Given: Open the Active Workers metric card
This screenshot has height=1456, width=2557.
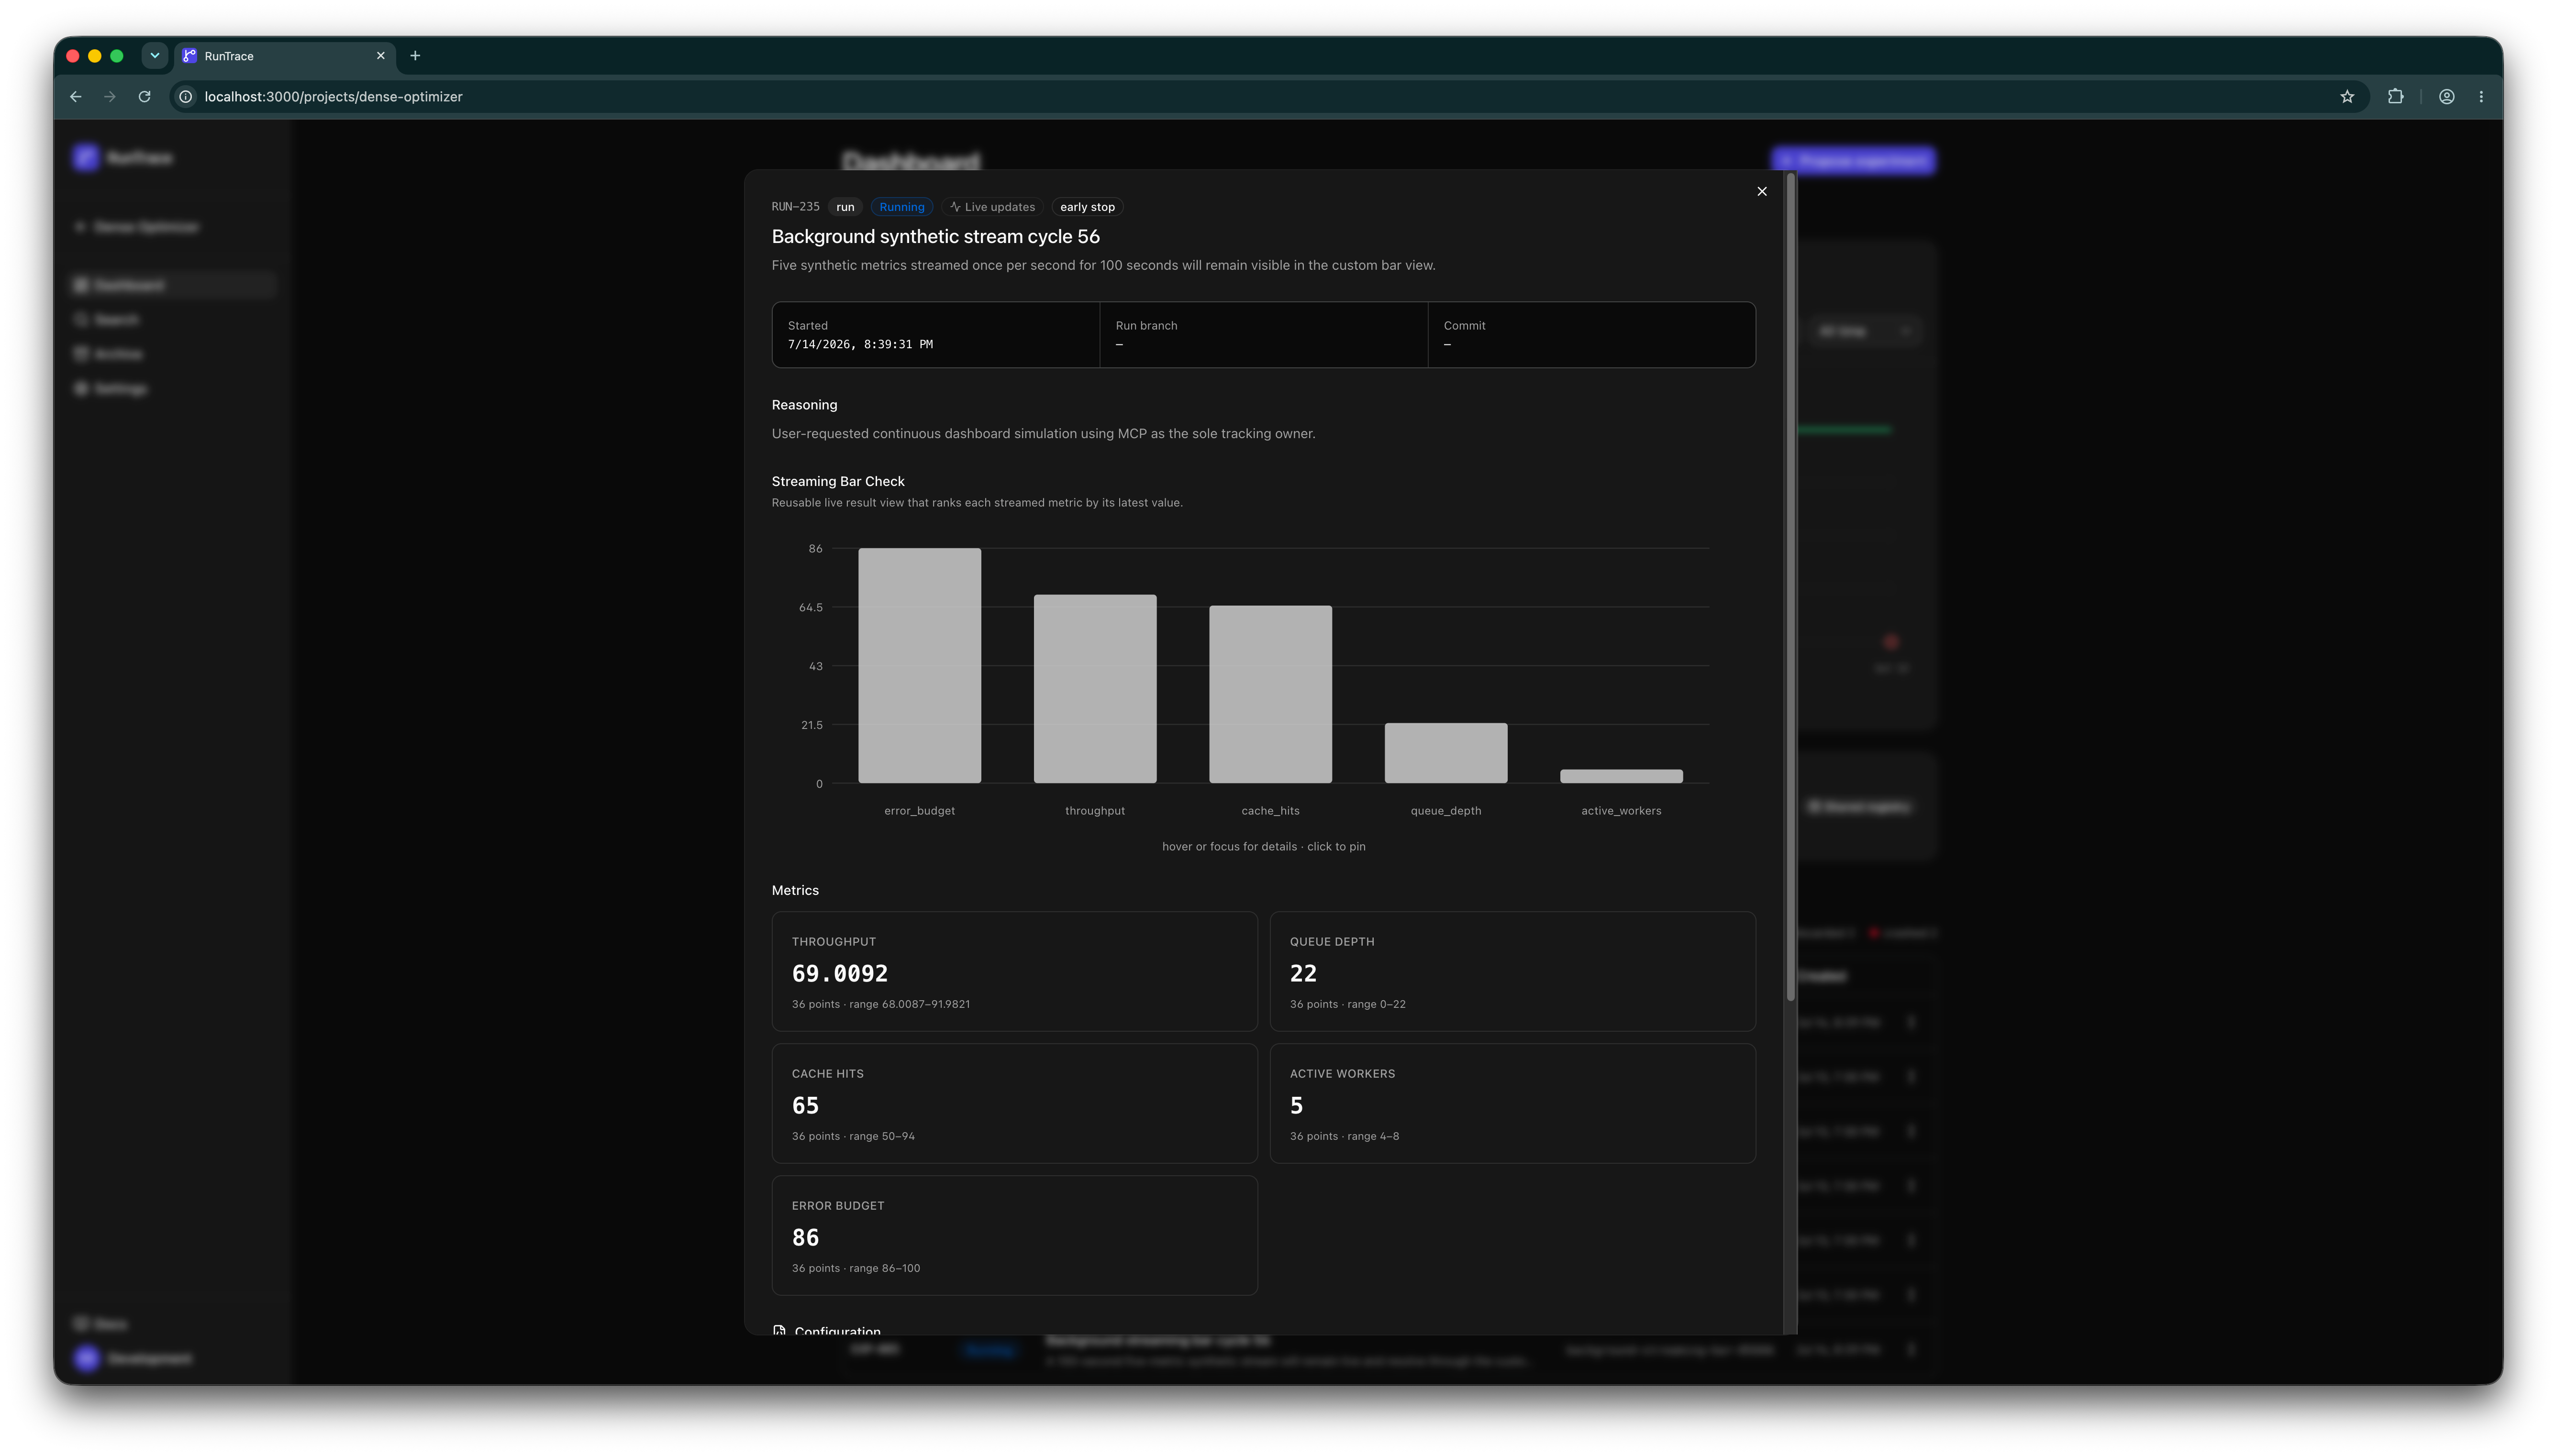Looking at the screenshot, I should [x=1512, y=1103].
